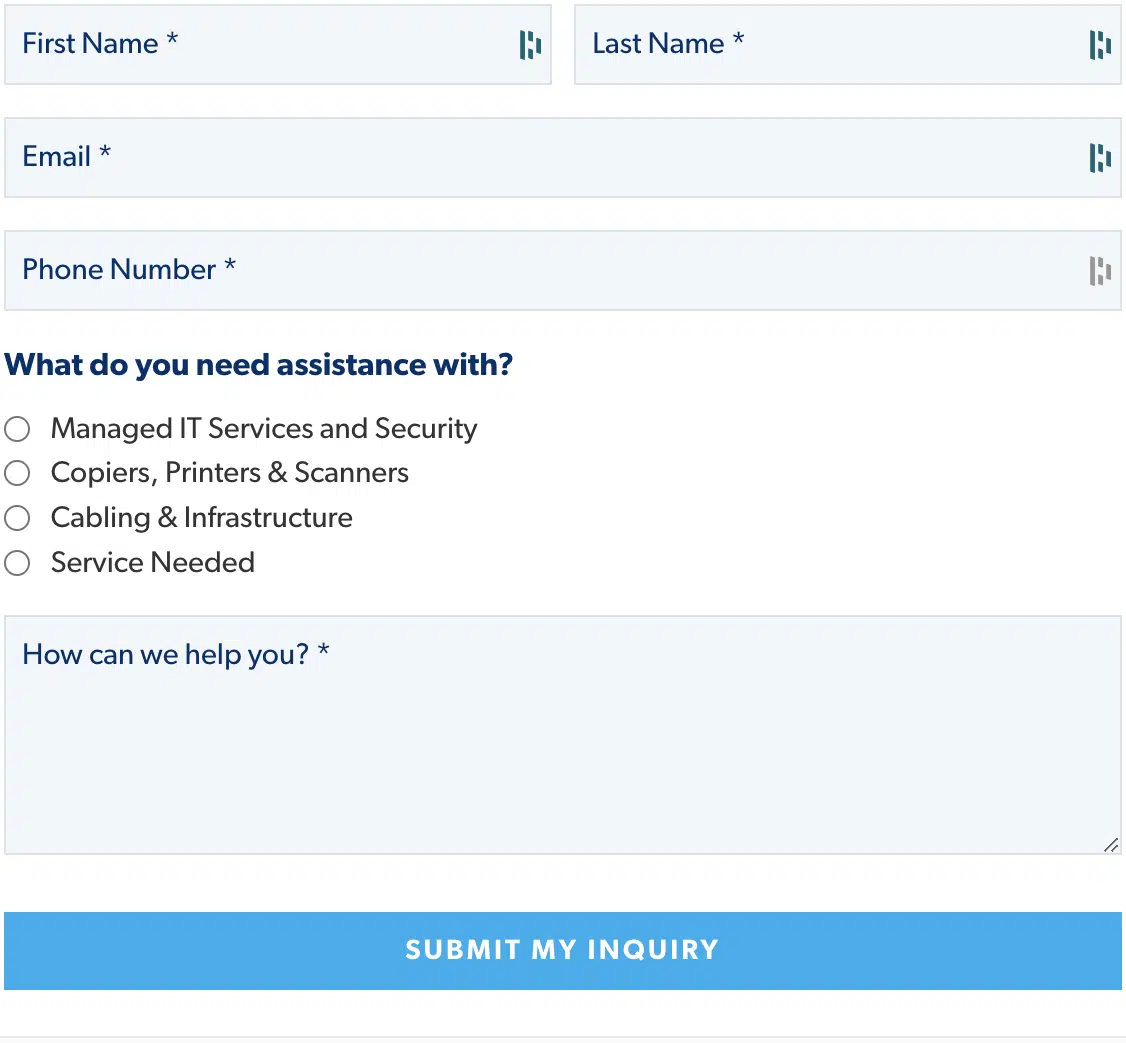Focus the Email input field
This screenshot has width=1126, height=1043.
(x=563, y=157)
